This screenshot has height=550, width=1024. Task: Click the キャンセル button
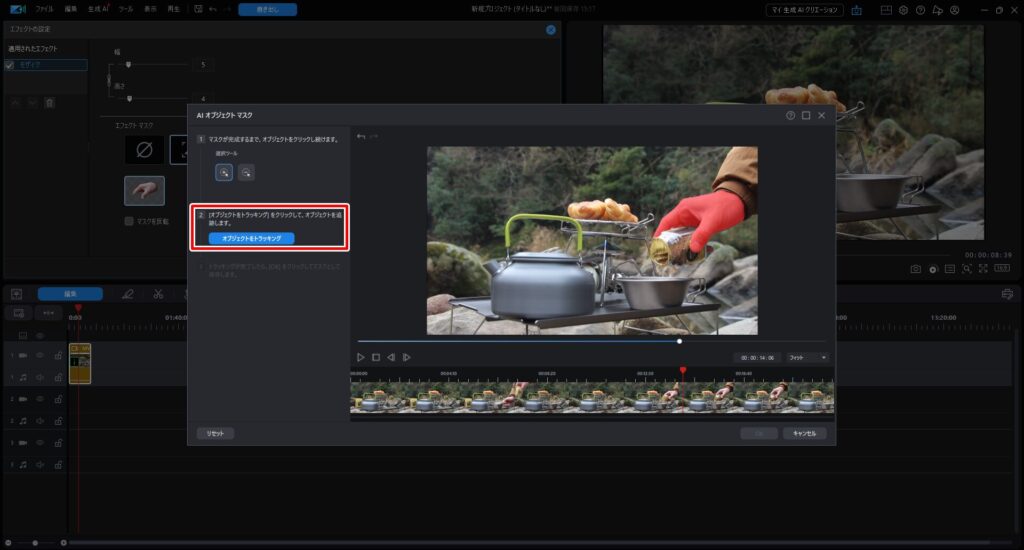pos(804,433)
